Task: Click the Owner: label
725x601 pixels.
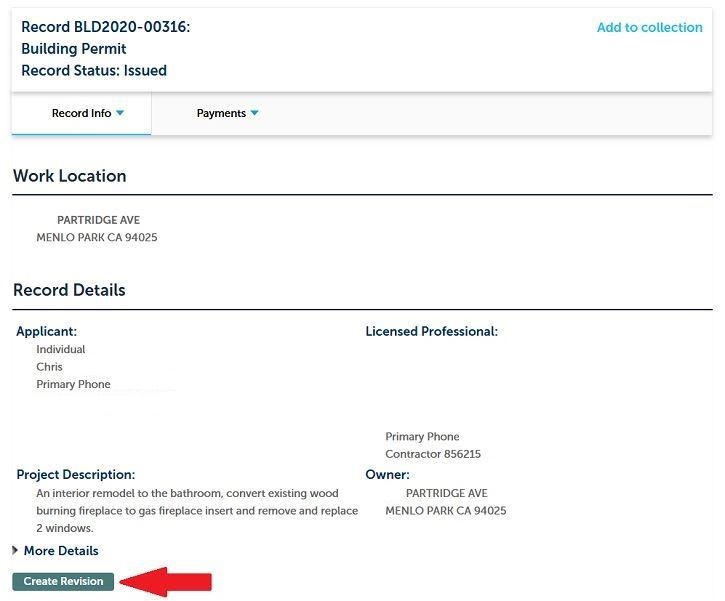Action: [387, 475]
